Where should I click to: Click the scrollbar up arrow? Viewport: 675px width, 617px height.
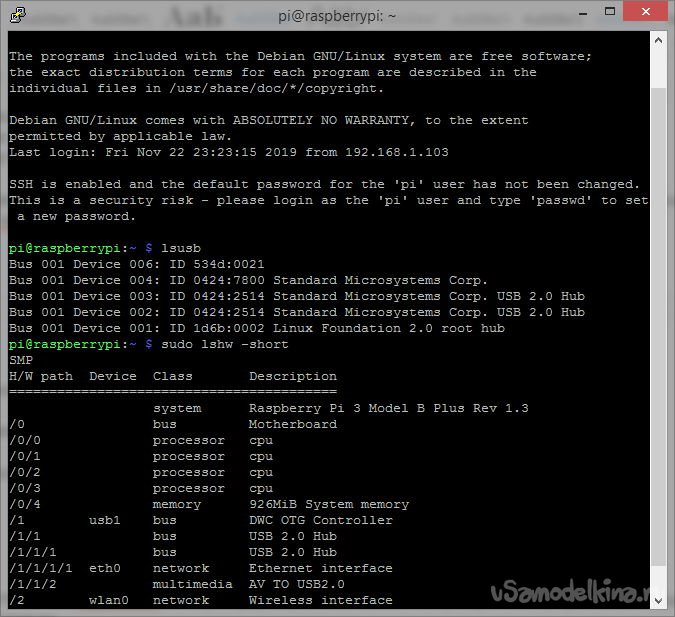pyautogui.click(x=658, y=40)
